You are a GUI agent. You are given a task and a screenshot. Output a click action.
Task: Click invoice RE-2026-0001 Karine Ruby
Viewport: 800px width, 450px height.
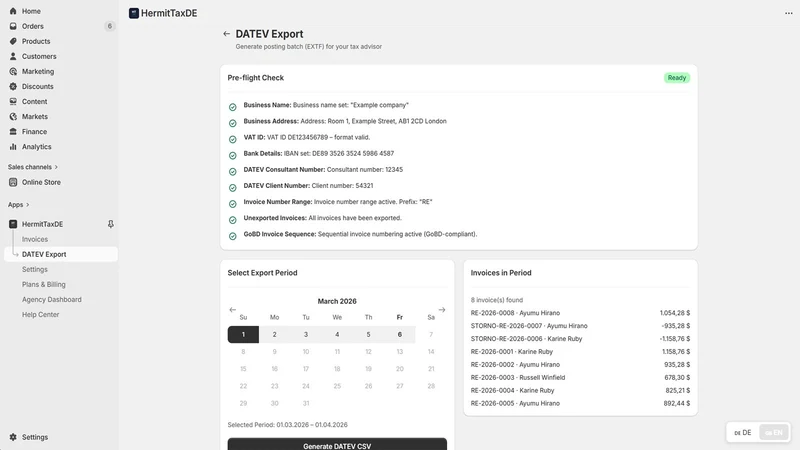tap(512, 352)
